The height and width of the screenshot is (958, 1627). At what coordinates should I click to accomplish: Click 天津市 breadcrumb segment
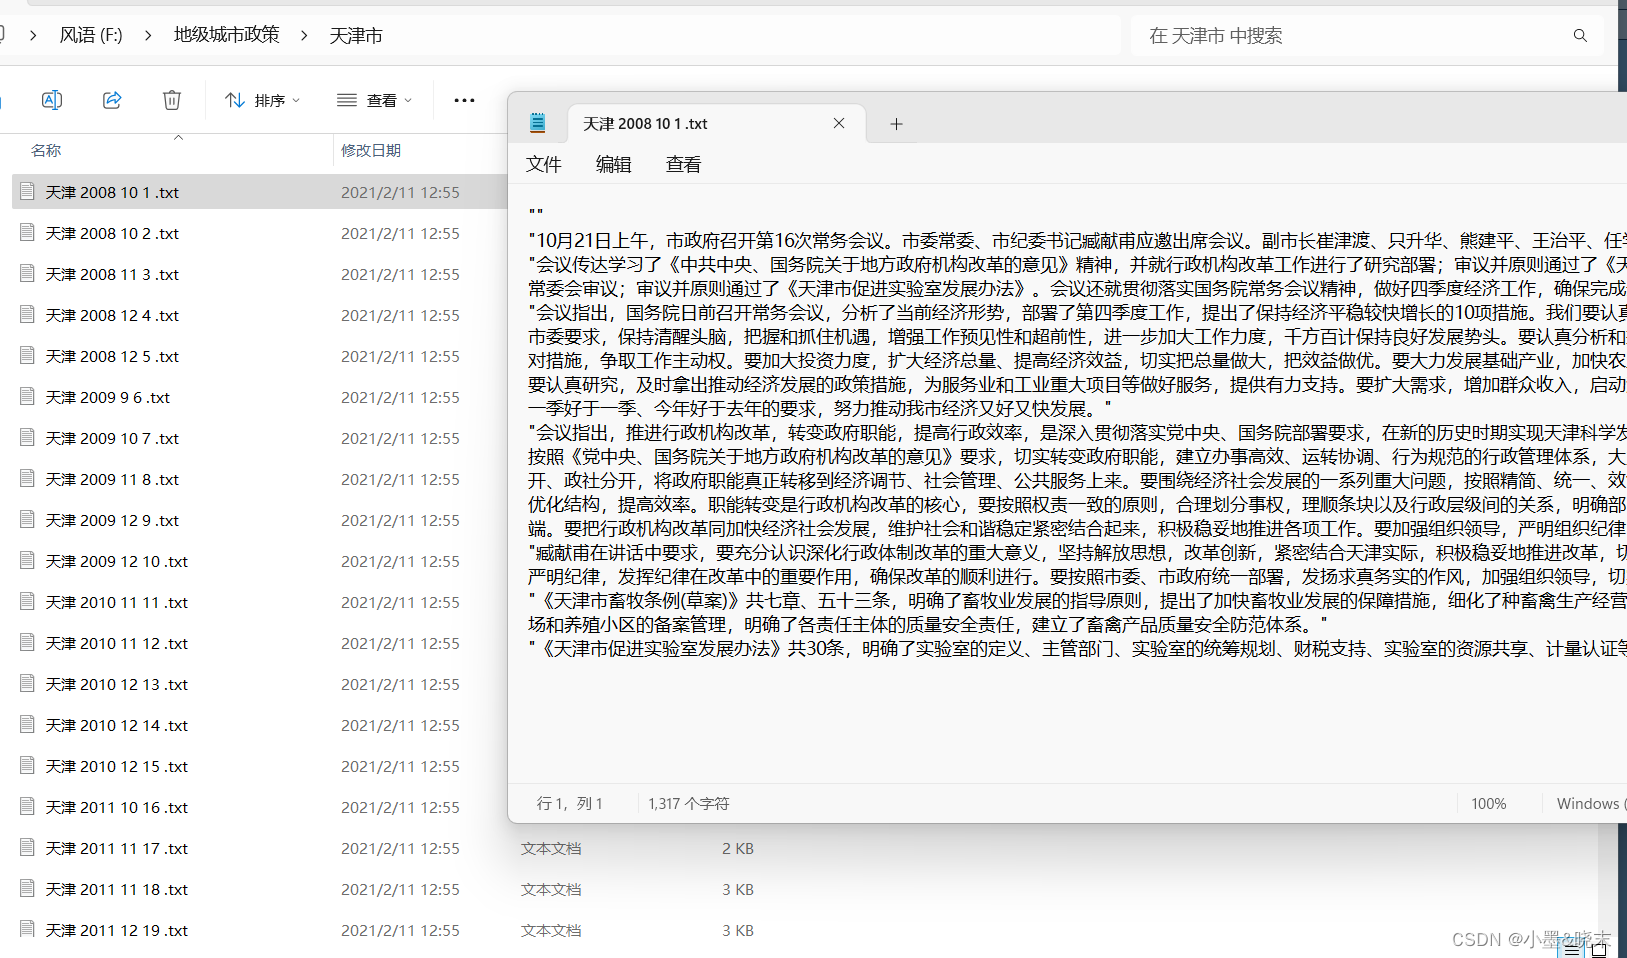356,36
